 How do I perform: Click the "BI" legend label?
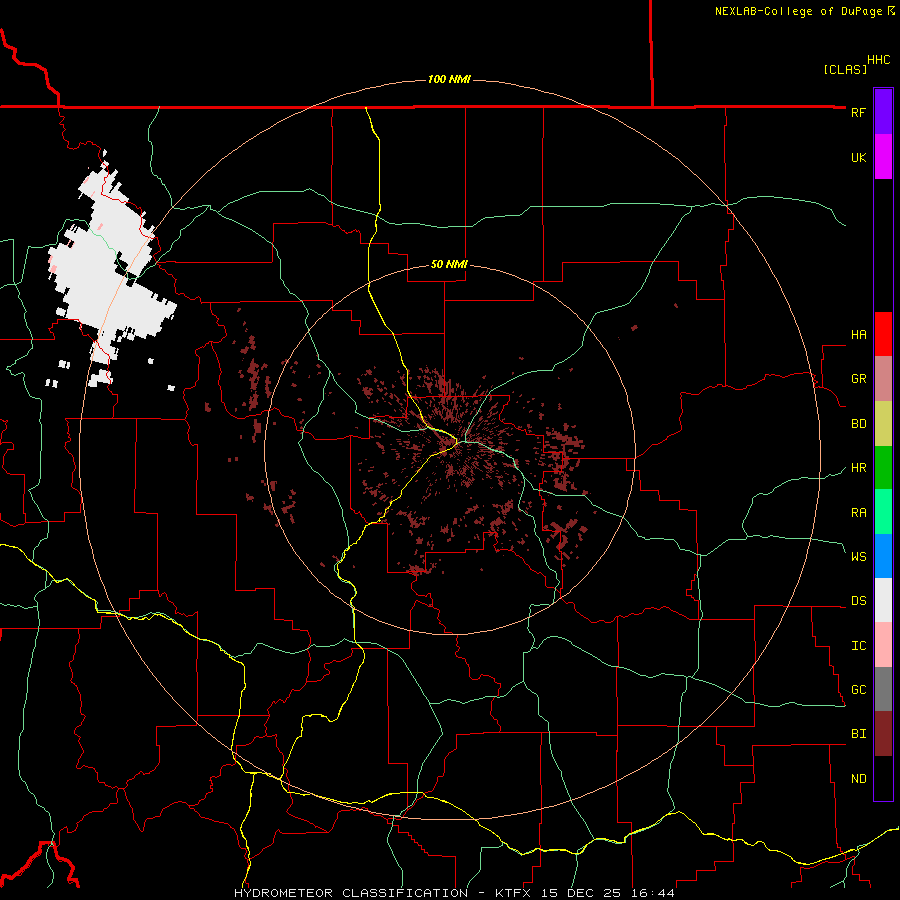point(858,734)
